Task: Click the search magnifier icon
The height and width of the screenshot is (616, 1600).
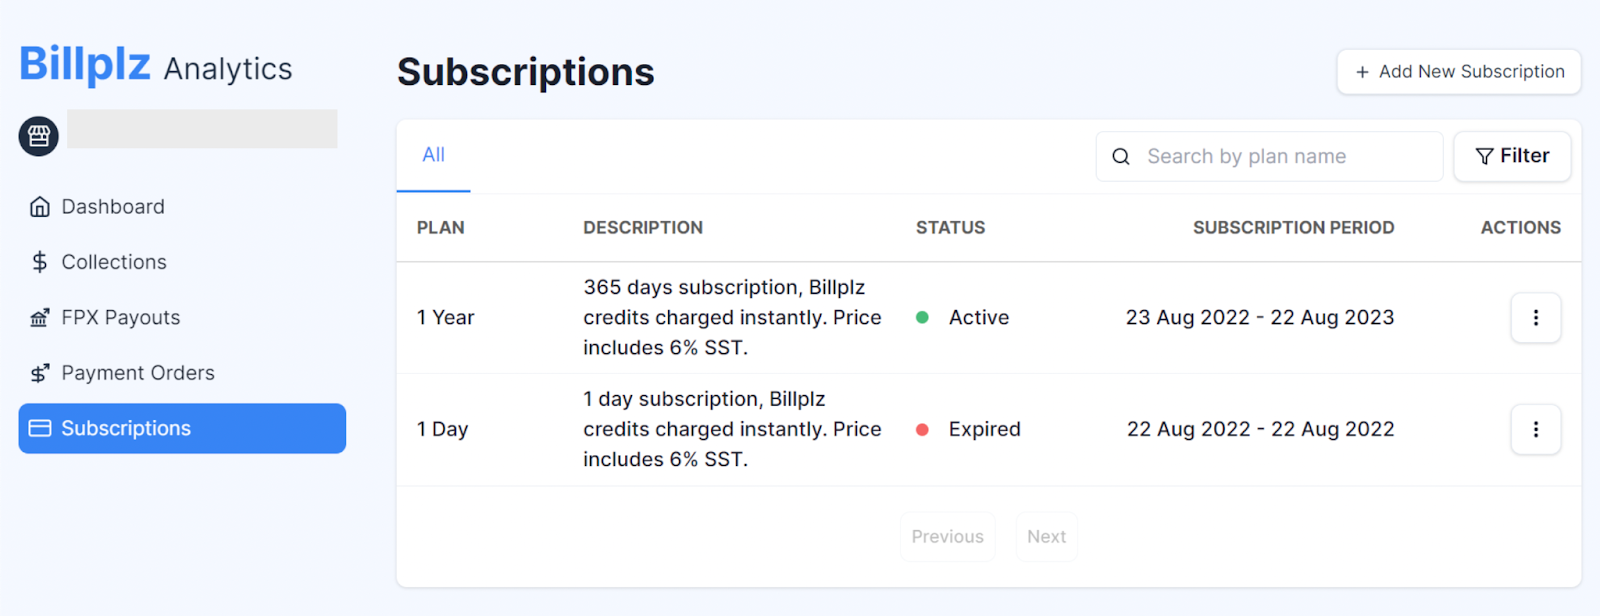Action: (1121, 157)
